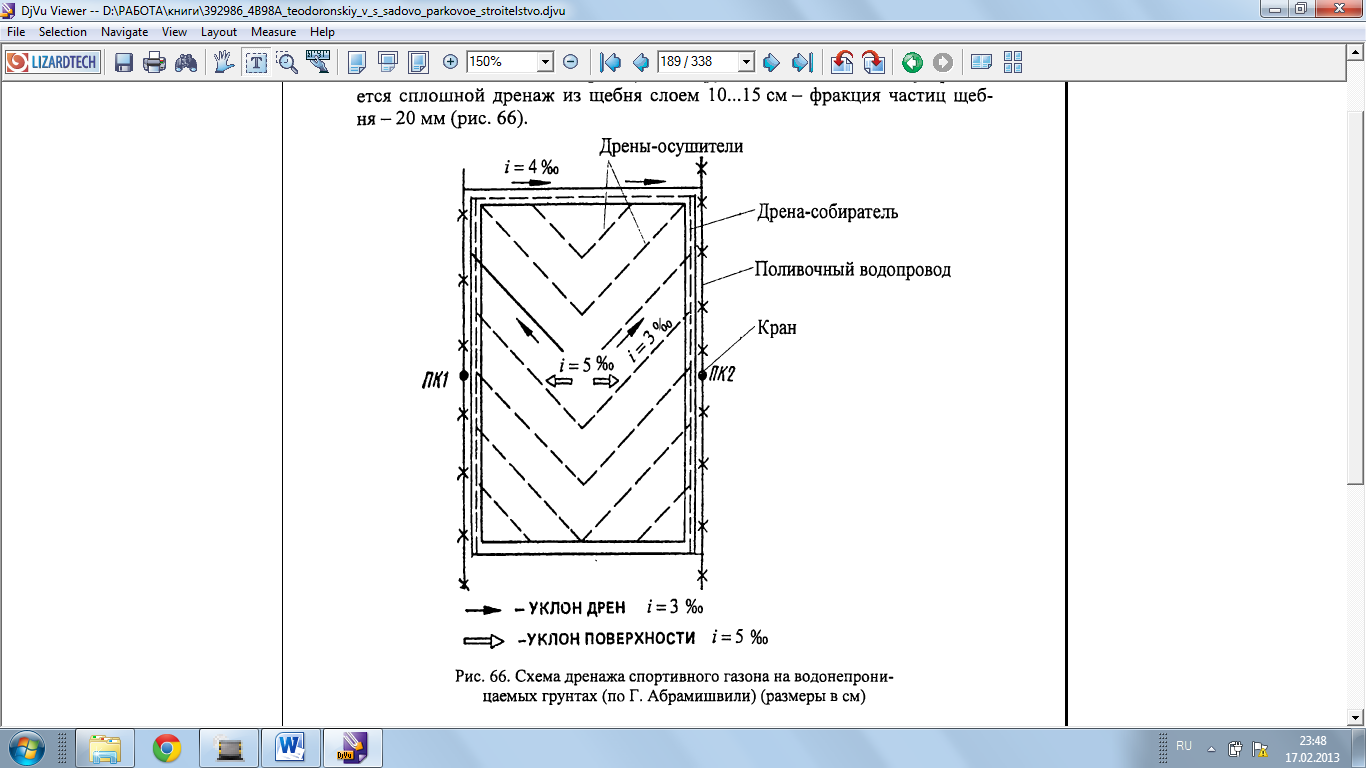Screen dimensions: 1366x768
Task: Open Windows Explorer from the taskbar
Action: coord(105,748)
